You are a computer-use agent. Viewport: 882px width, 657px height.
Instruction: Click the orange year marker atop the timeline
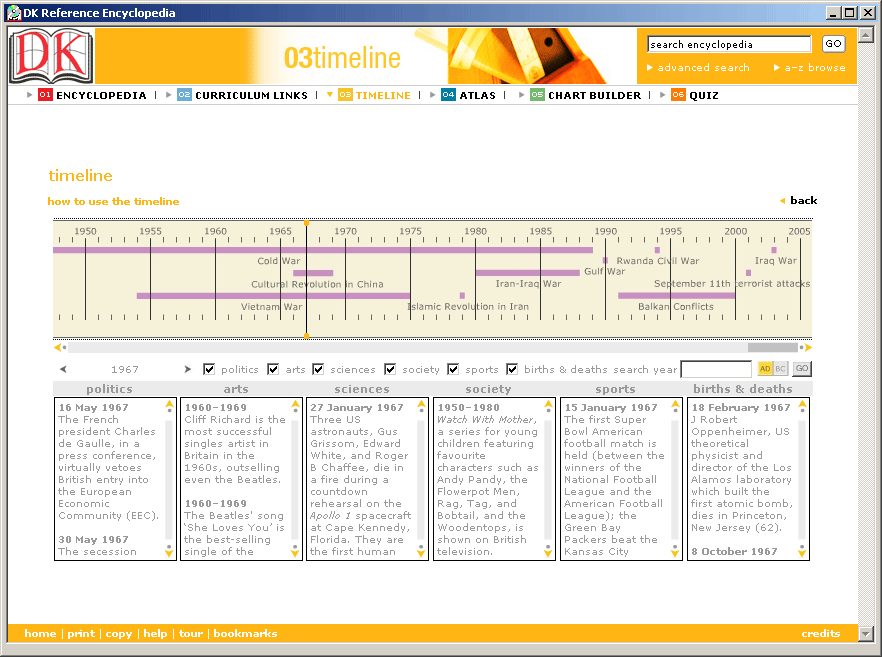[306, 223]
